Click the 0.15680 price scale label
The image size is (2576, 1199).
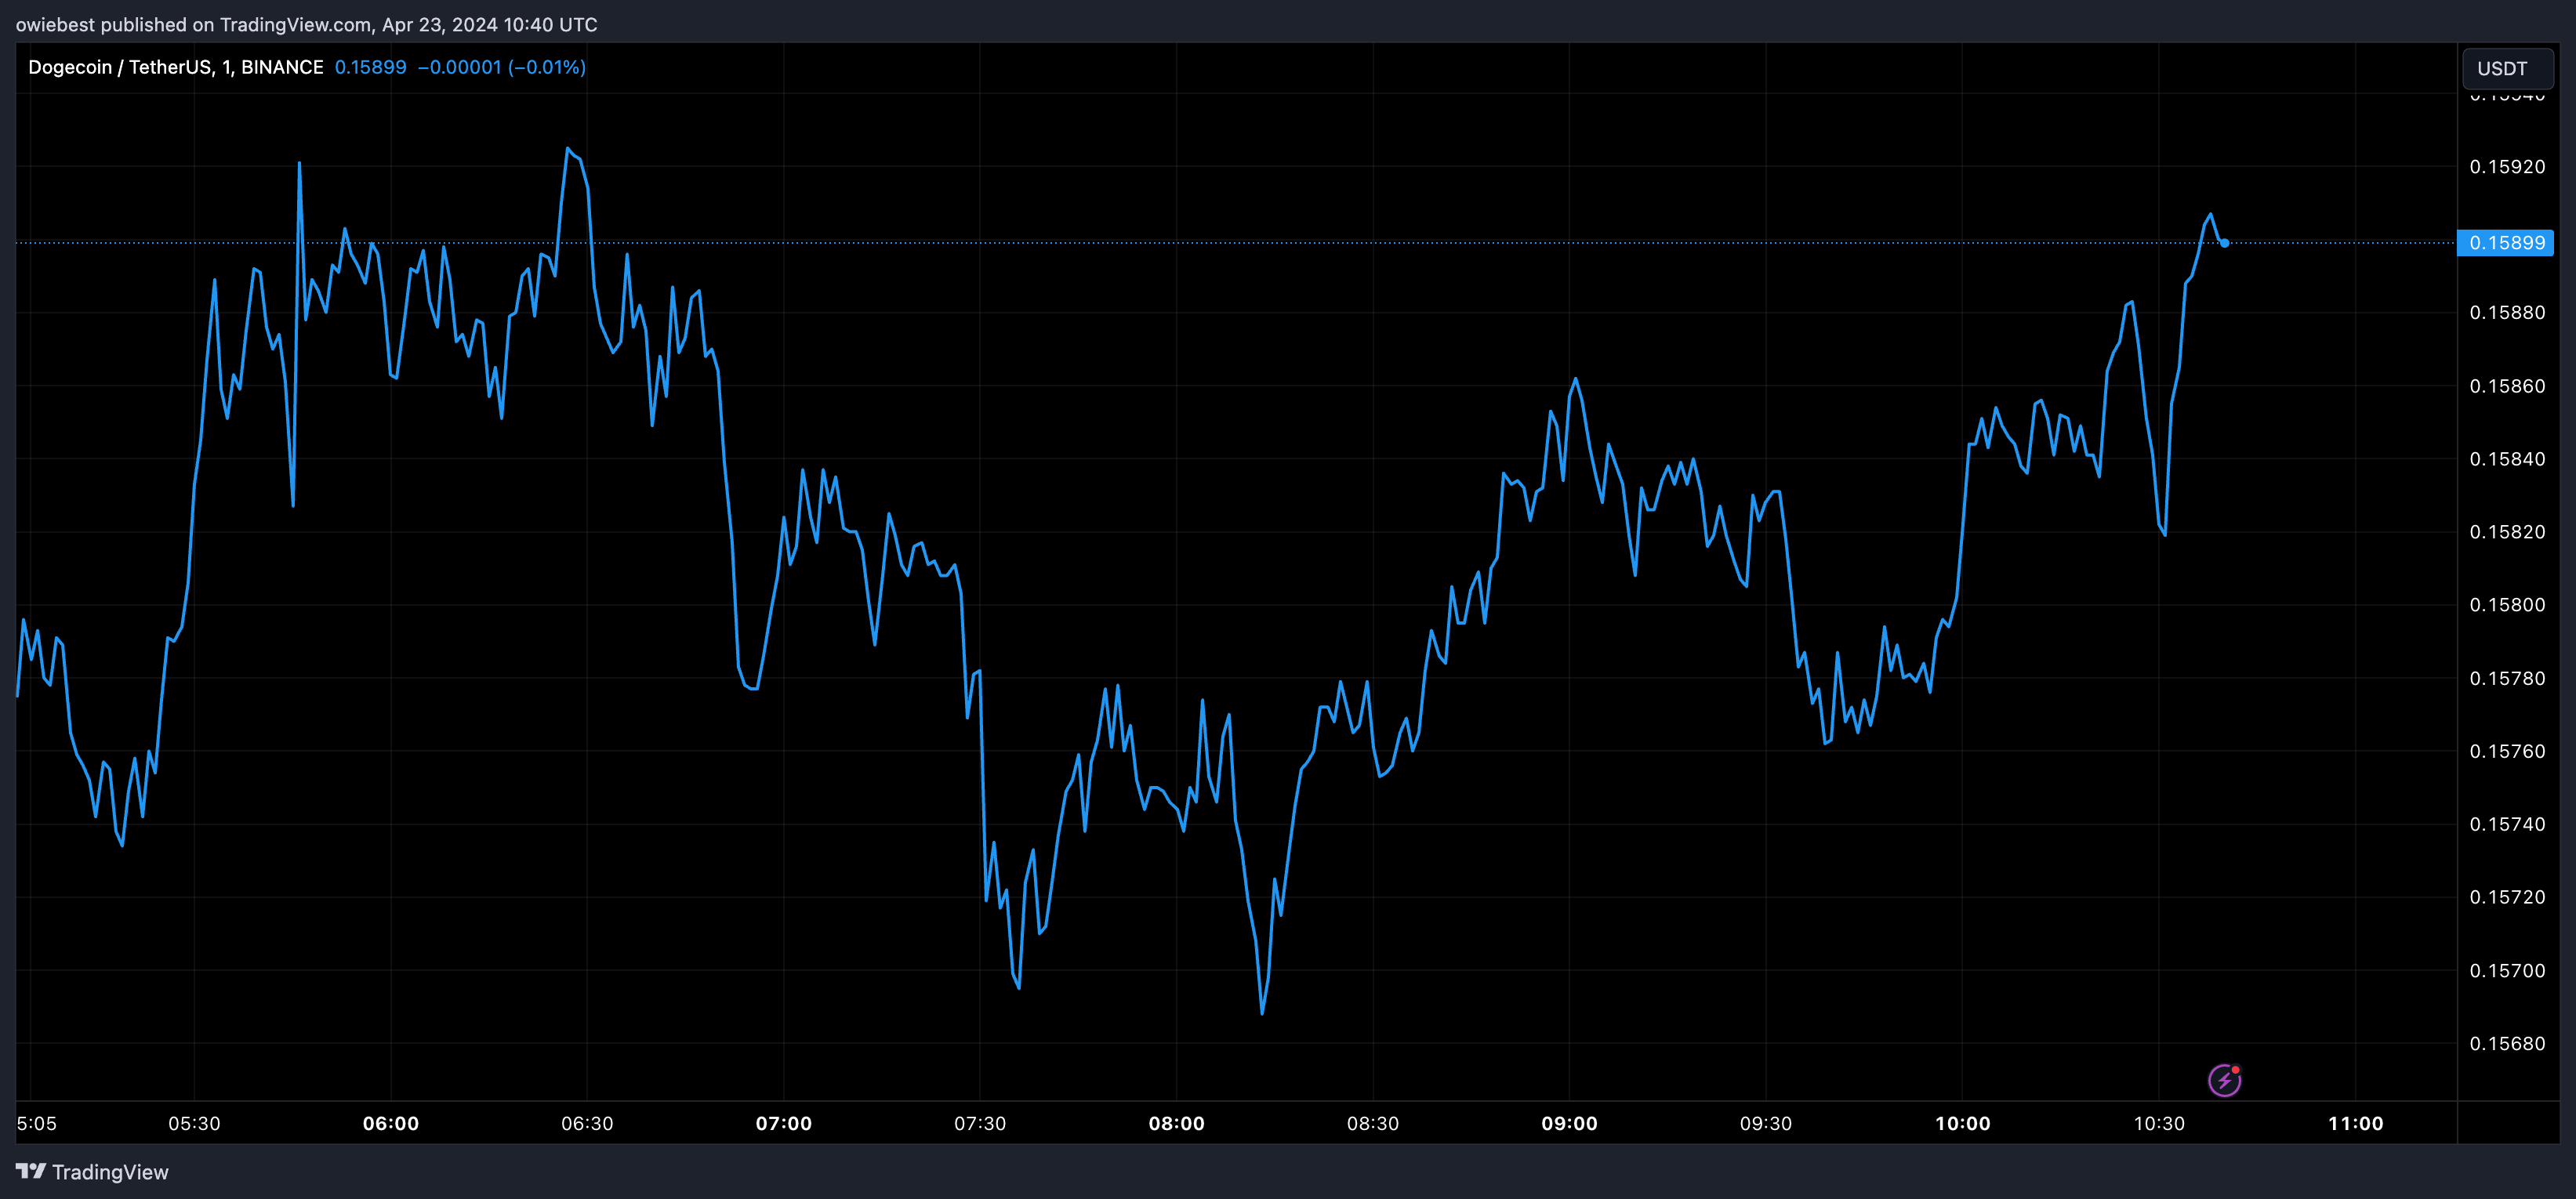[x=2507, y=1044]
